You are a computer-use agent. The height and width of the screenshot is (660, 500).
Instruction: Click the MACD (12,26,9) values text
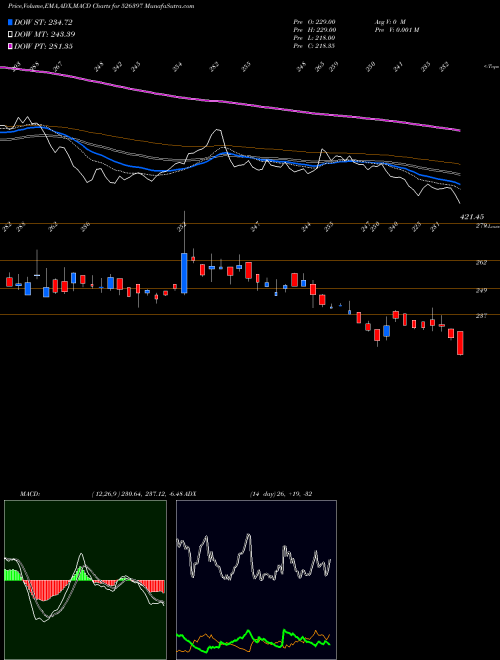pyautogui.click(x=137, y=494)
